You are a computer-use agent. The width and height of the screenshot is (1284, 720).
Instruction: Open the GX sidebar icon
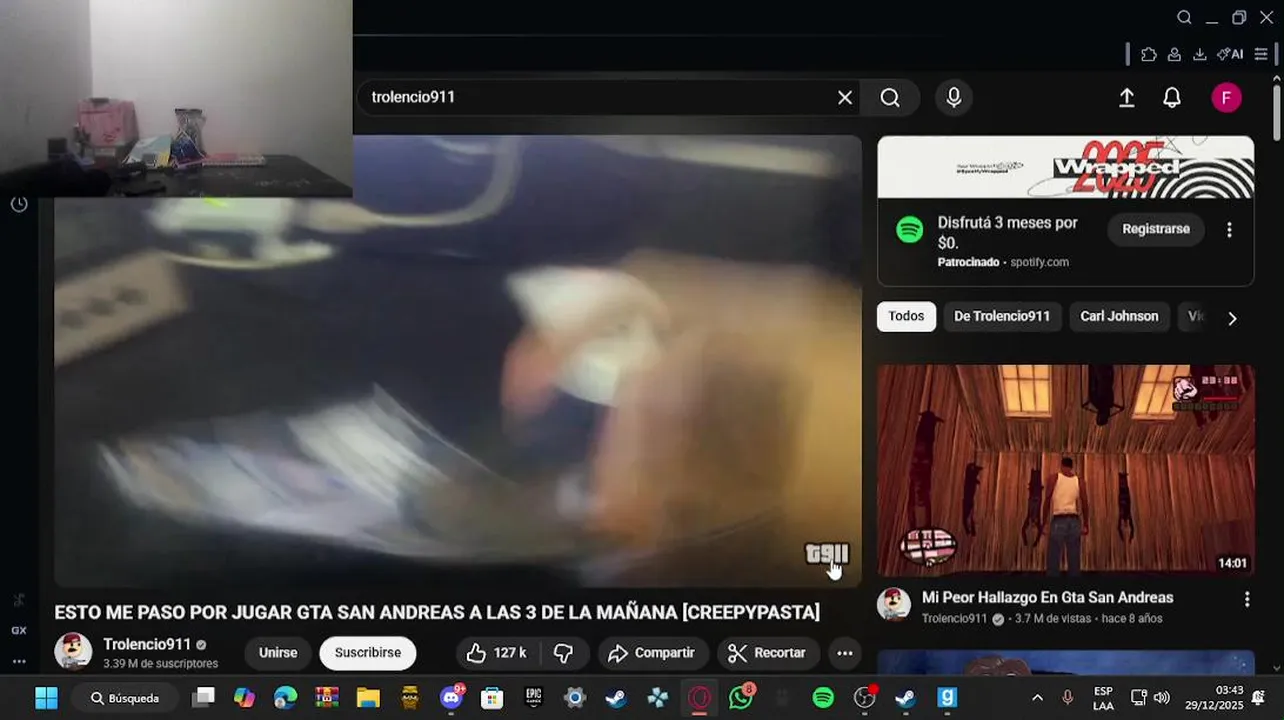(x=19, y=631)
